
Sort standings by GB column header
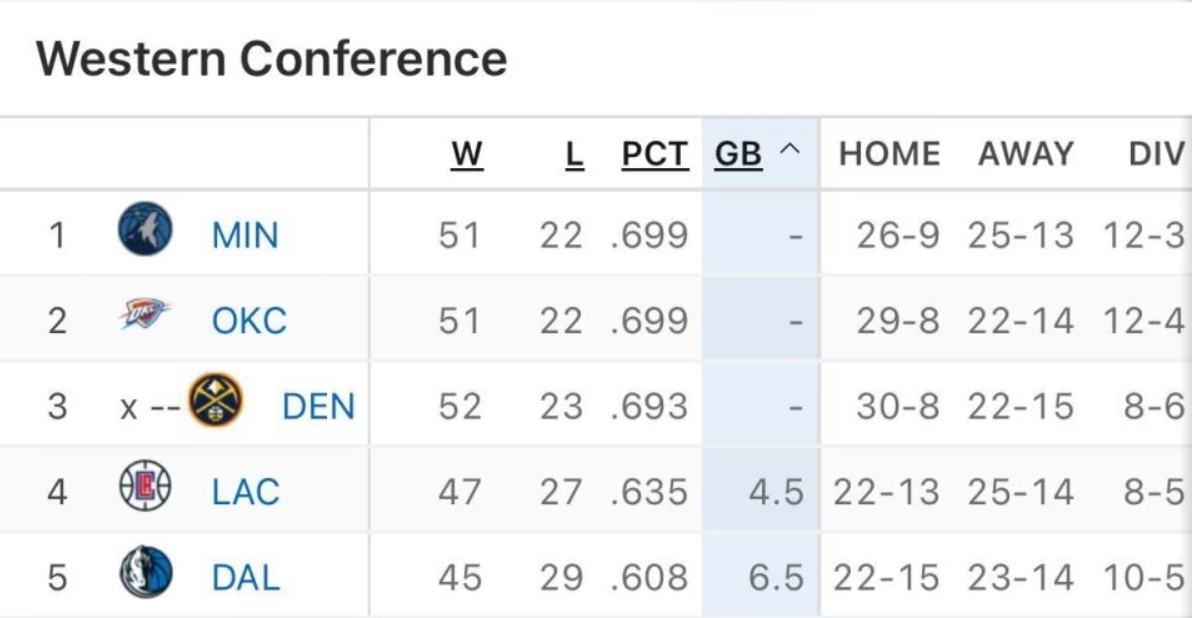(738, 154)
